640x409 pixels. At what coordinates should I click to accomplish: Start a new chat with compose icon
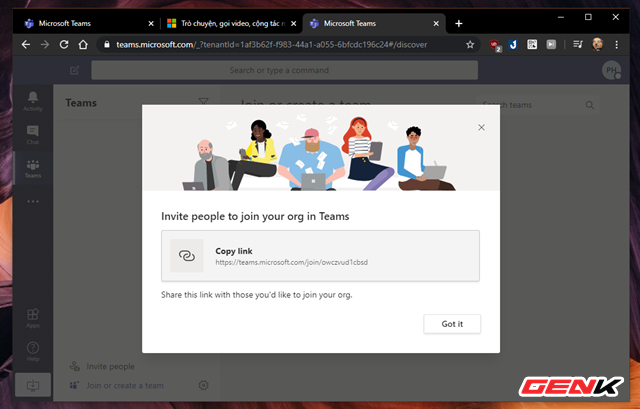pos(74,70)
